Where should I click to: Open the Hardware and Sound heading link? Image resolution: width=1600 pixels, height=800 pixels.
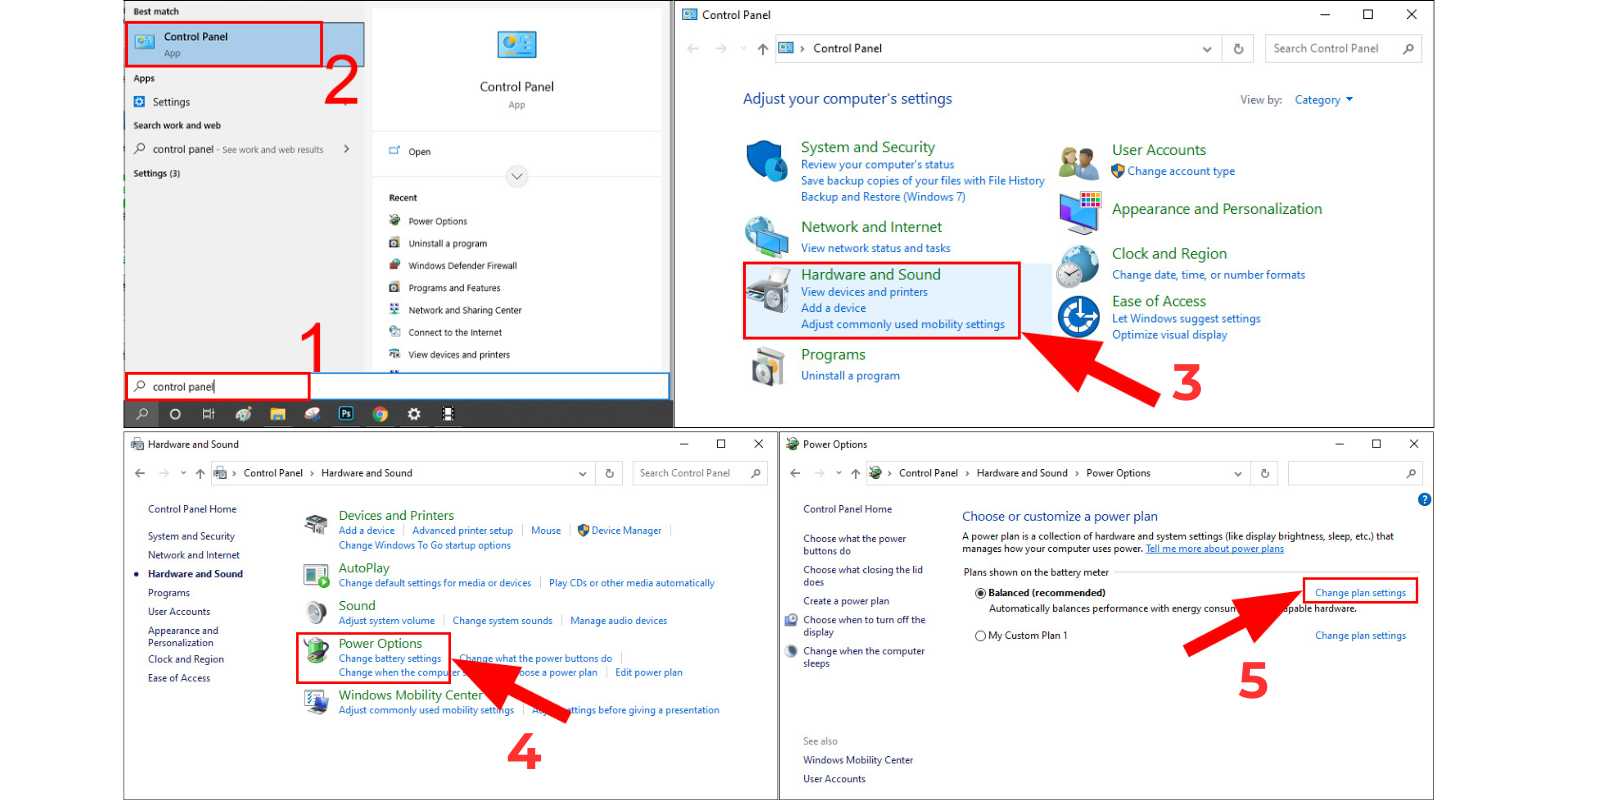[x=871, y=275]
